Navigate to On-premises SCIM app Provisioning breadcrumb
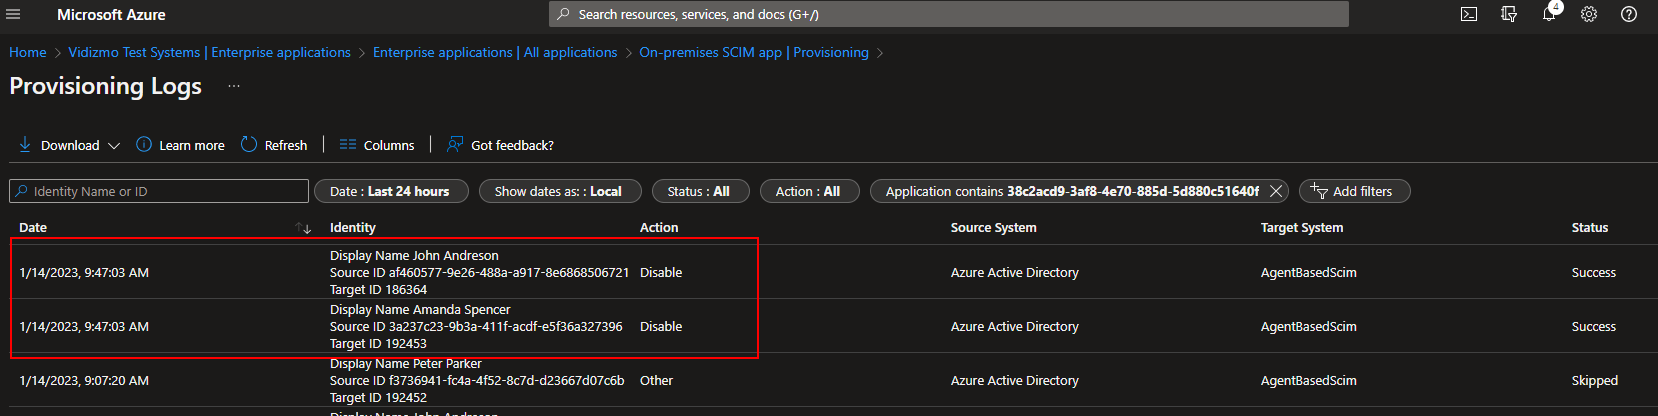The image size is (1658, 416). 753,52
